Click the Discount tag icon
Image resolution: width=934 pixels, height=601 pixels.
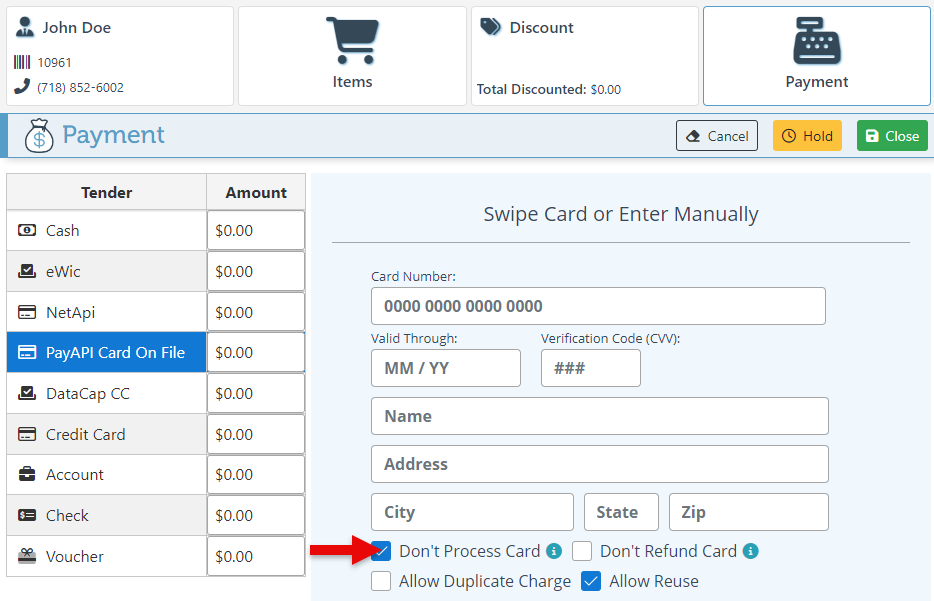click(490, 27)
